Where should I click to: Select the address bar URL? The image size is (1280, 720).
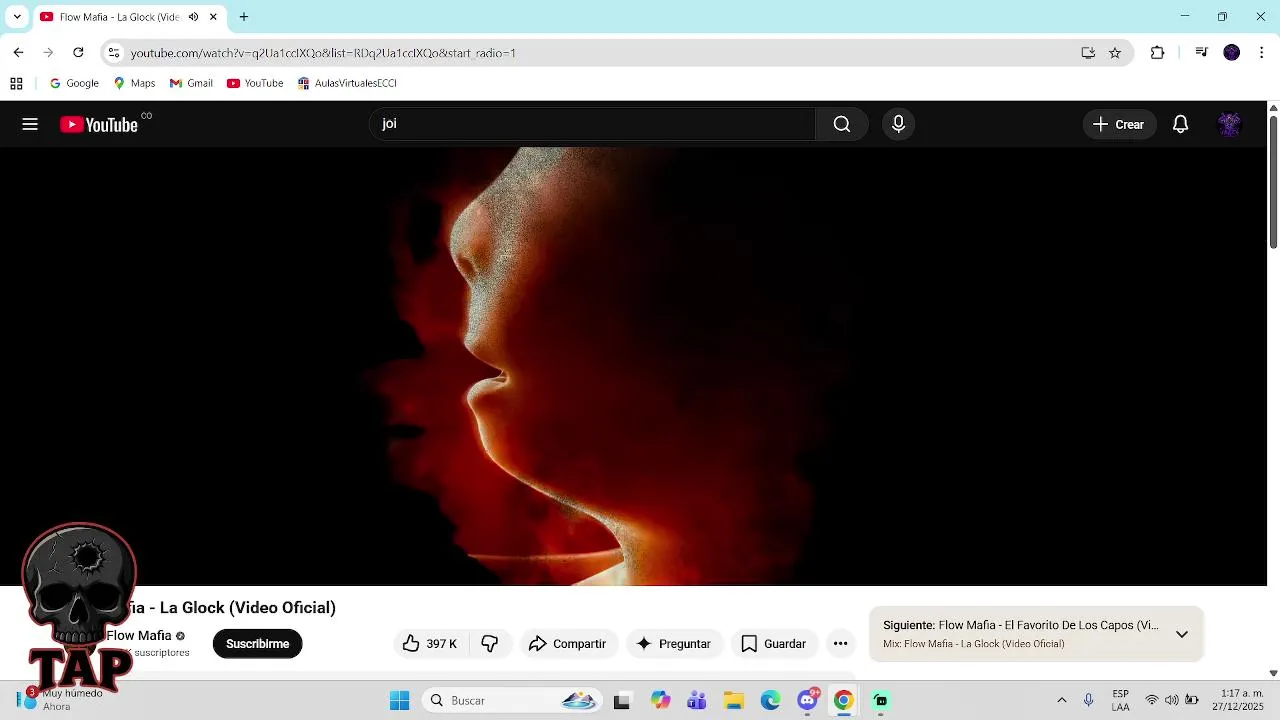323,53
